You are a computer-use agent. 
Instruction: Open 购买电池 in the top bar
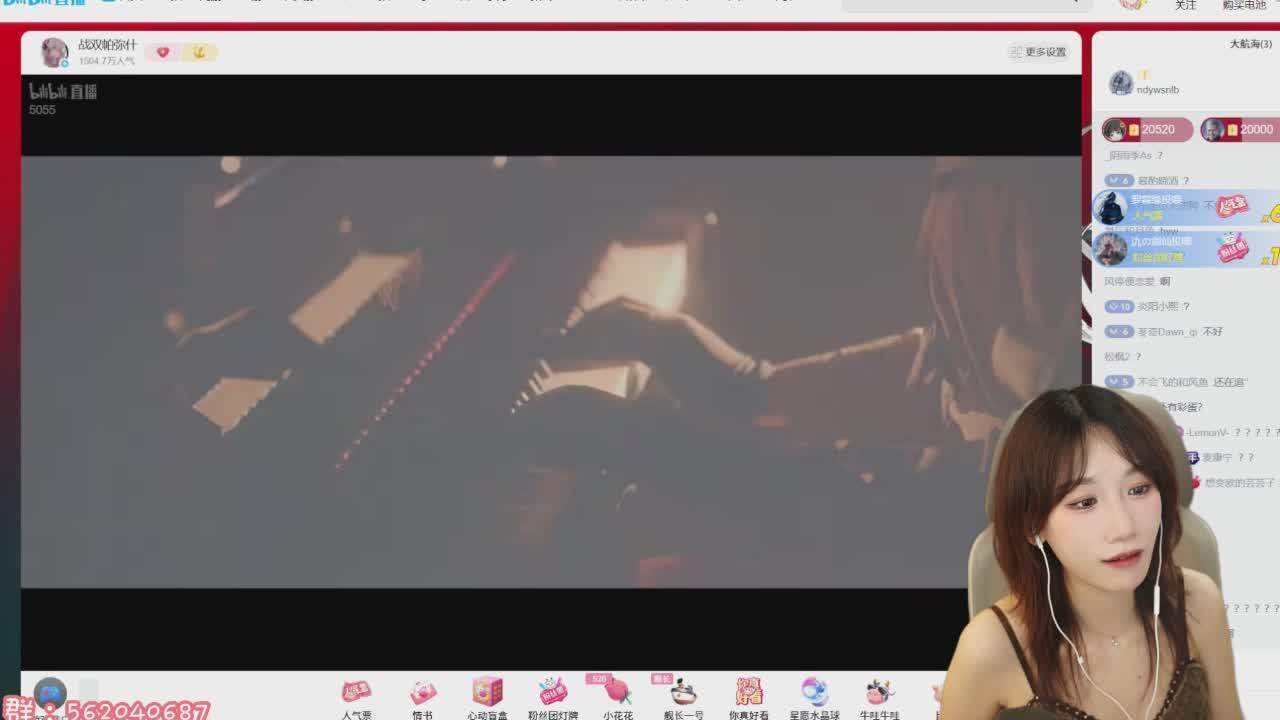pyautogui.click(x=1244, y=5)
